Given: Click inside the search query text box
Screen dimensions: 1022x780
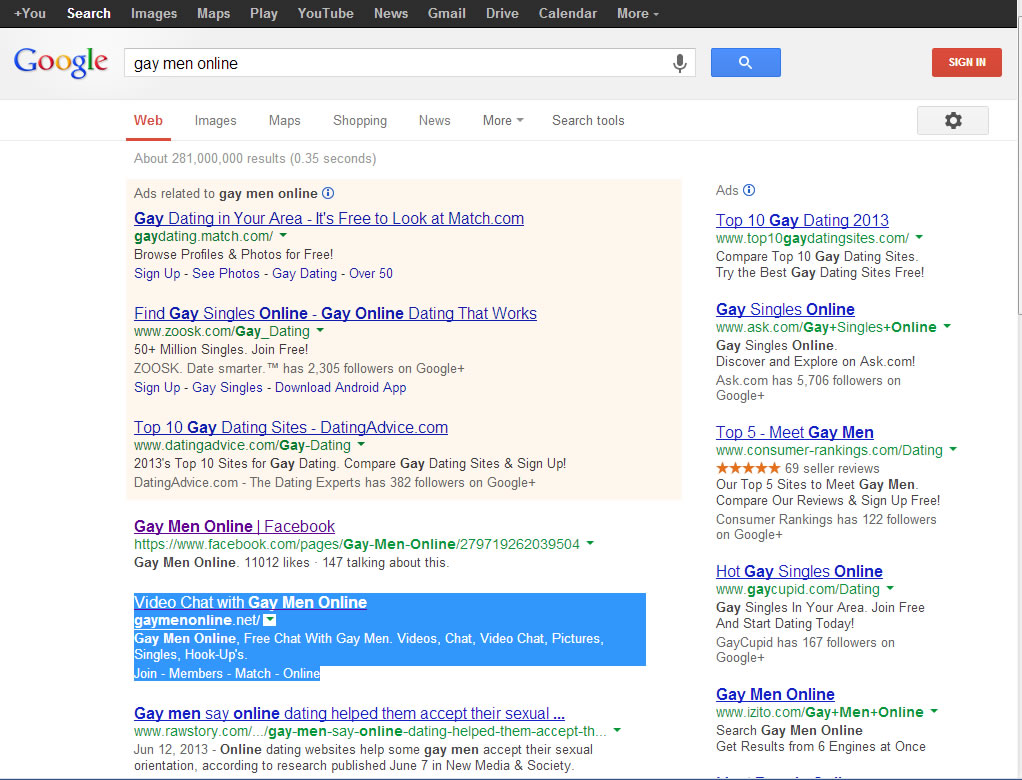Looking at the screenshot, I should [400, 63].
